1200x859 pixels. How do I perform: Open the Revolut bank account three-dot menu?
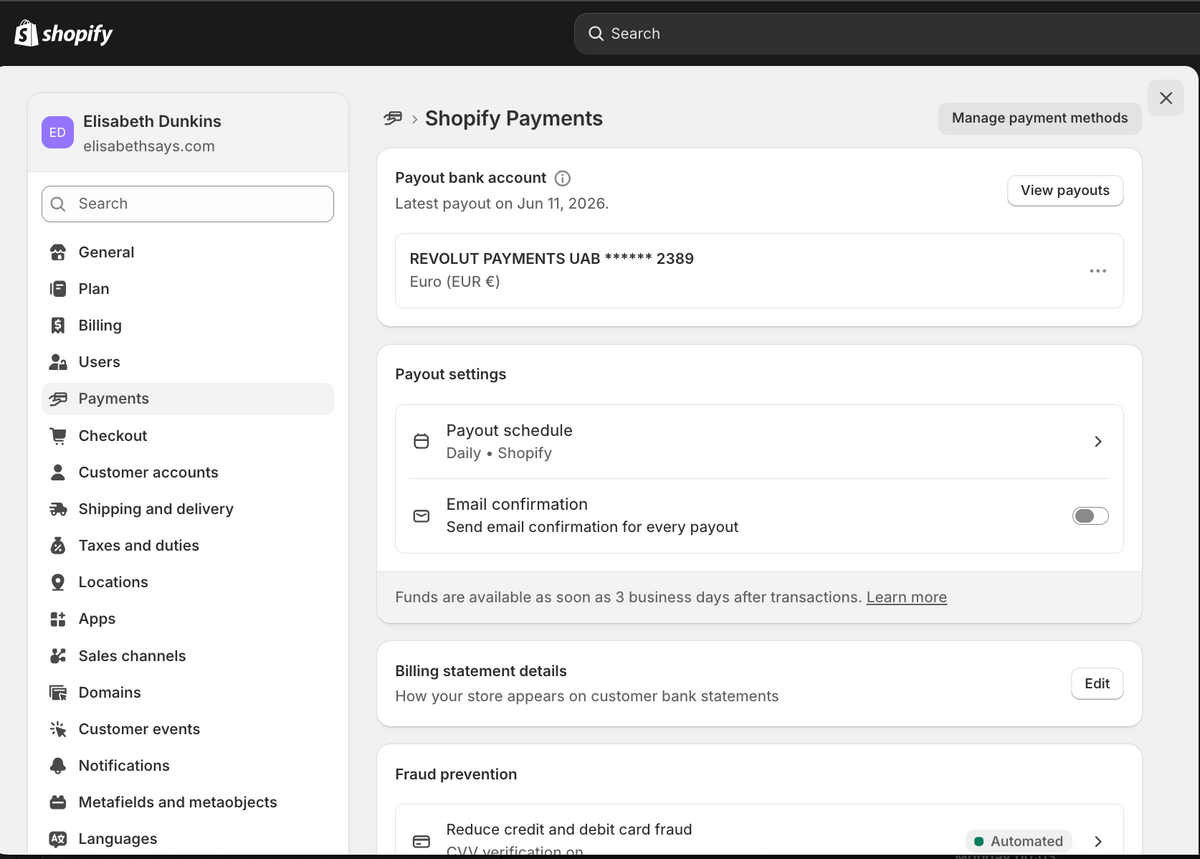point(1098,271)
